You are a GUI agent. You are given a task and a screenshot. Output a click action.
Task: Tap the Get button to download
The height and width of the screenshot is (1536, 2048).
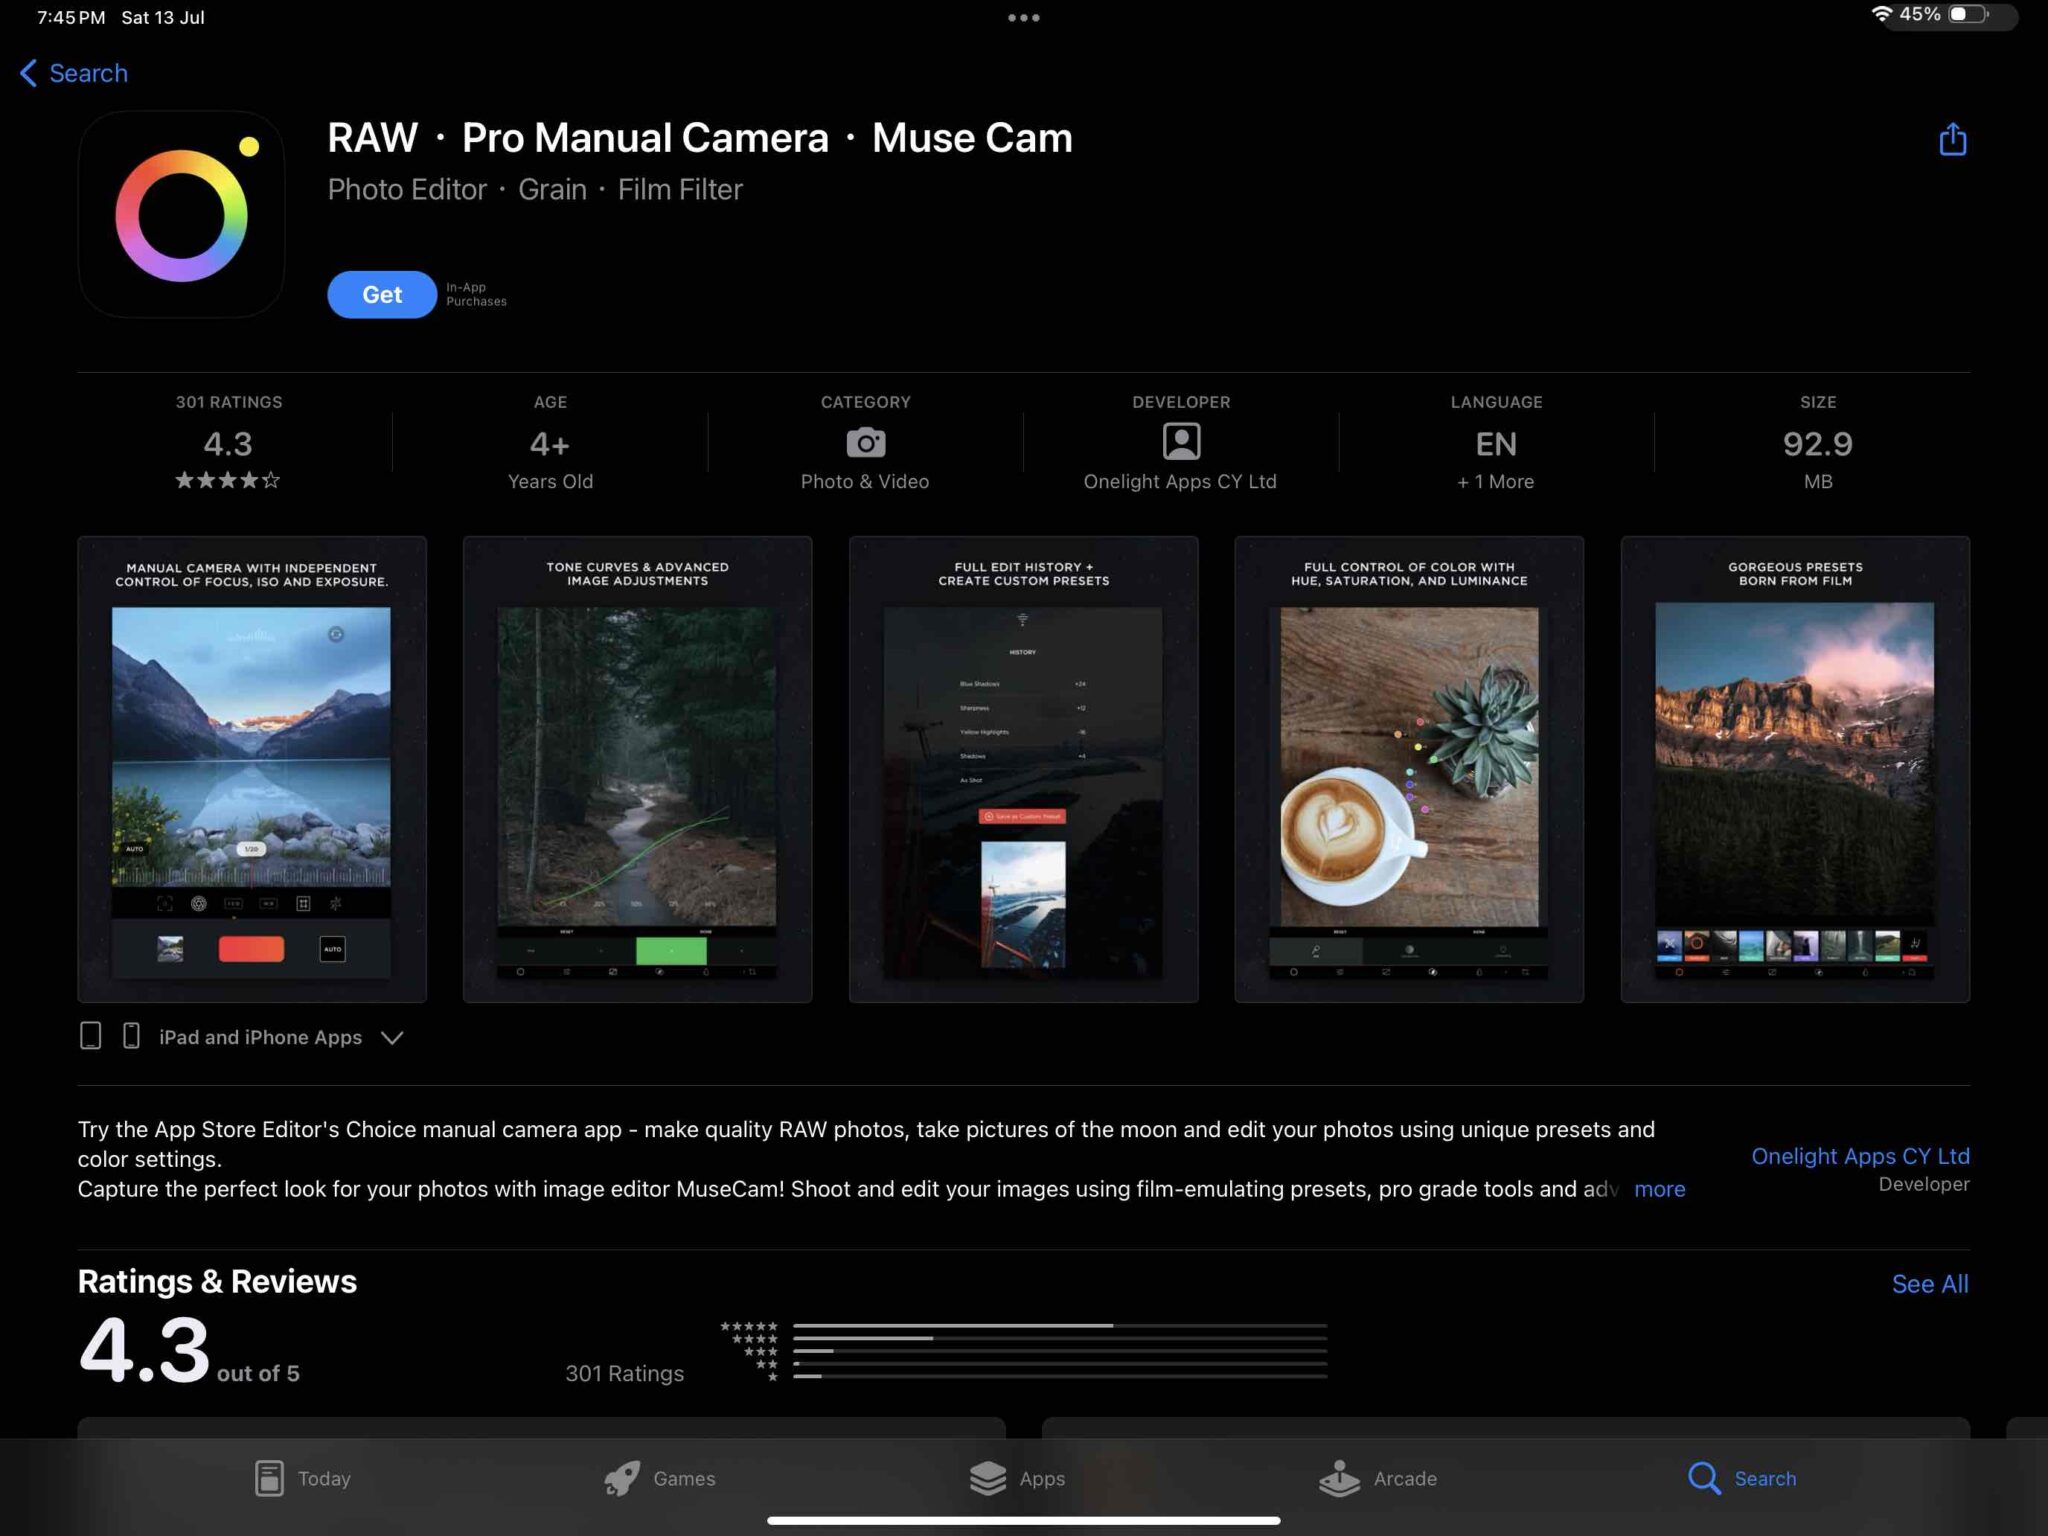pos(381,294)
